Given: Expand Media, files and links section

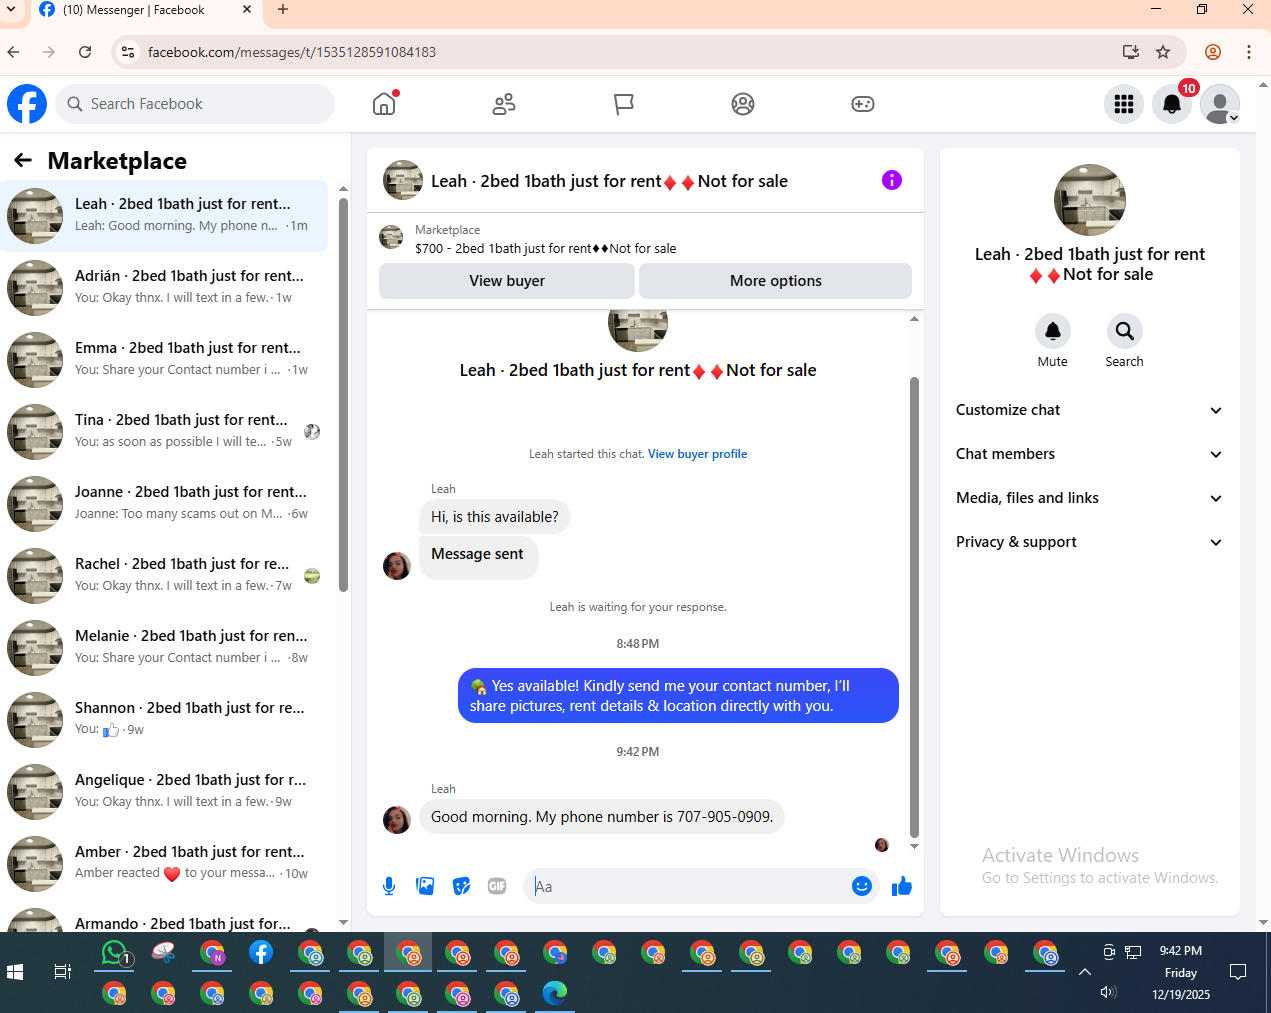Looking at the screenshot, I should [1089, 498].
